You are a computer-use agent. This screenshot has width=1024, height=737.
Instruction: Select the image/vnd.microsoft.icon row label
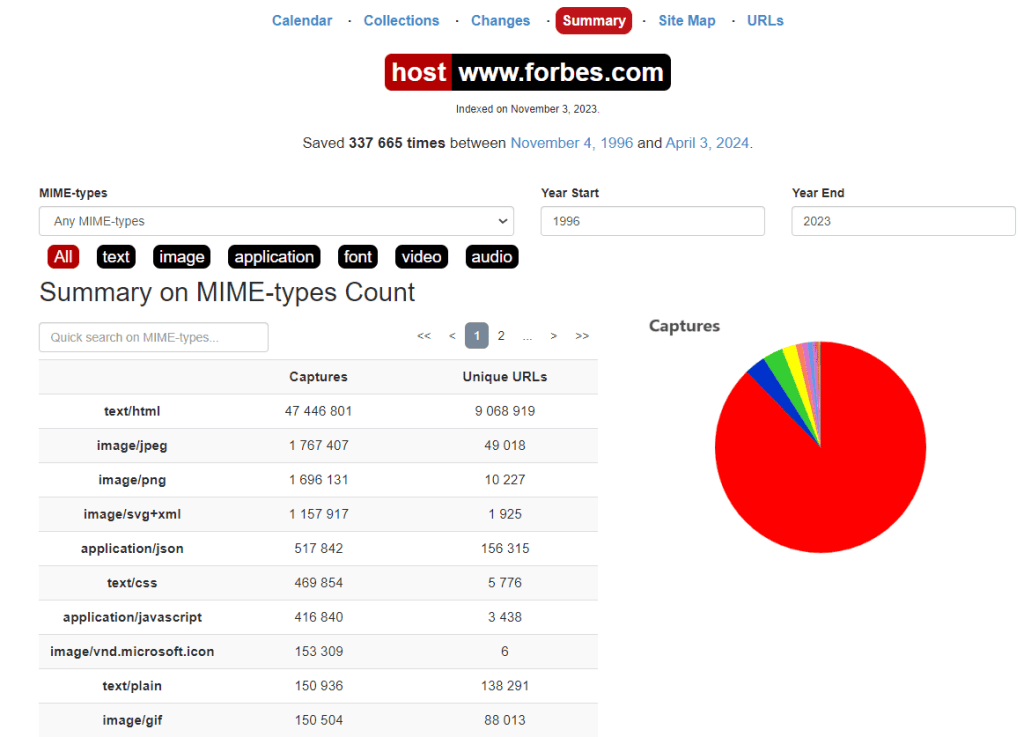(132, 651)
